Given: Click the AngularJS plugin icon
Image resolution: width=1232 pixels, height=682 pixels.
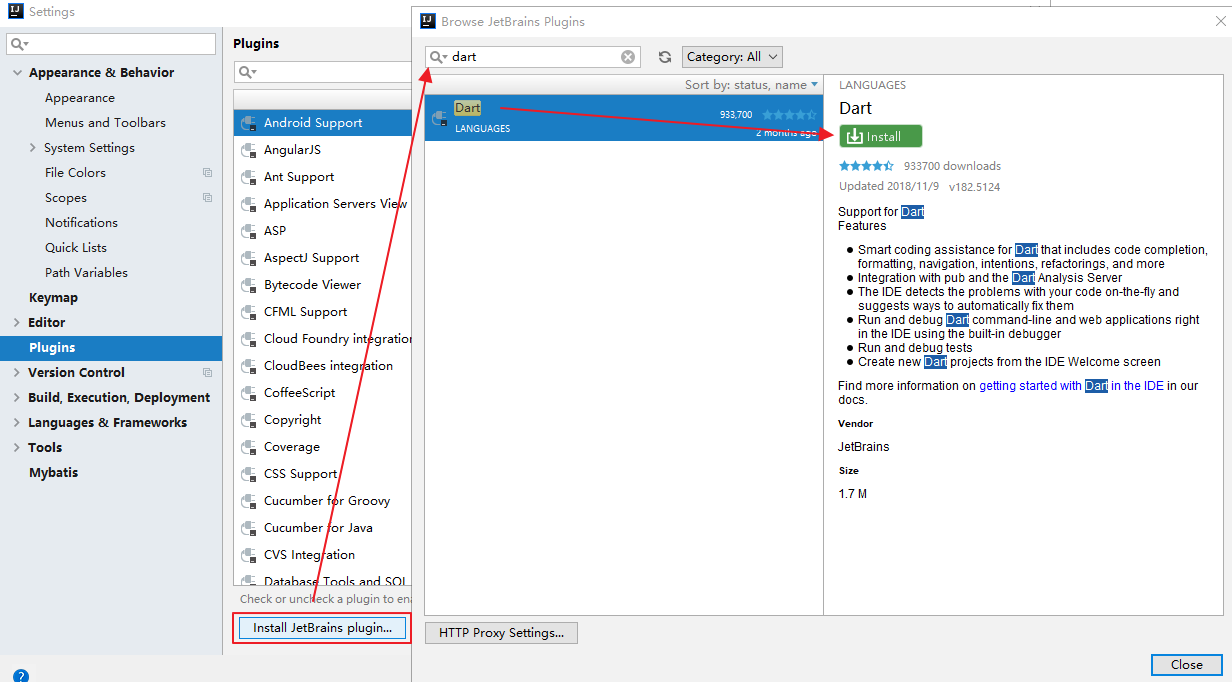Looking at the screenshot, I should pyautogui.click(x=249, y=150).
